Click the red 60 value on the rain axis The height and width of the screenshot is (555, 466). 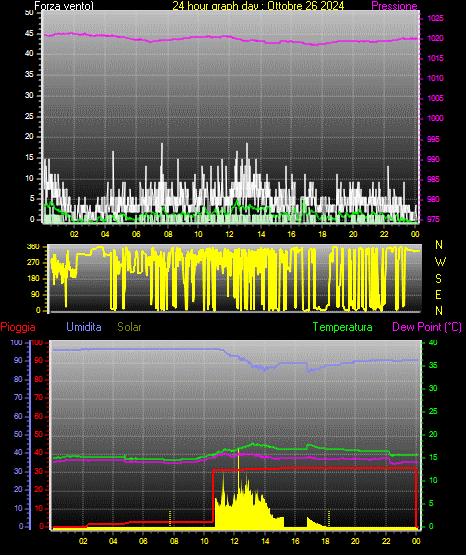[x=39, y=416]
